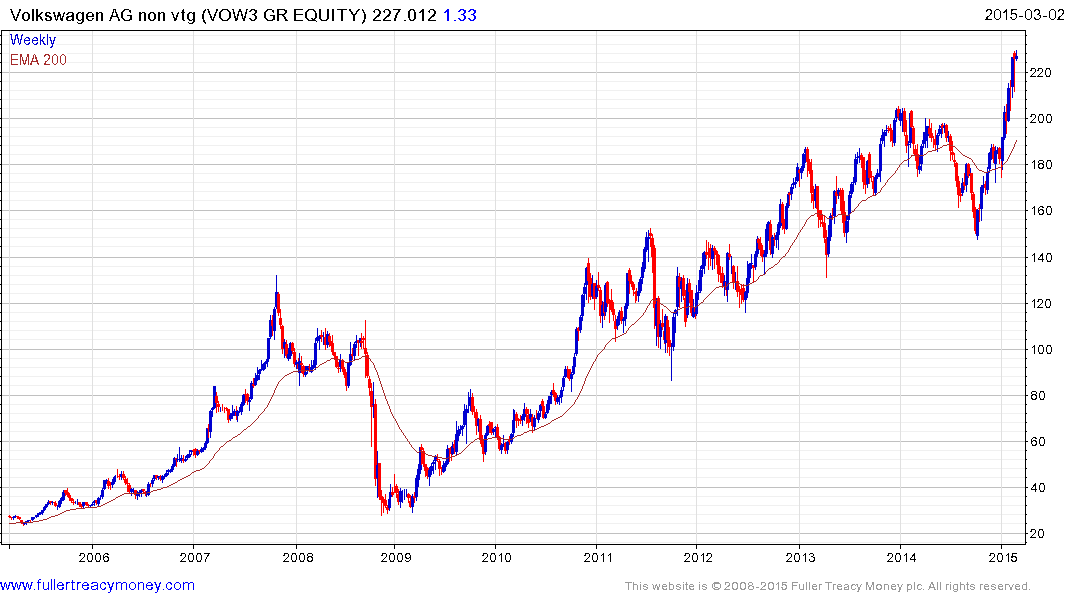Click the 2014 x-axis label
The image size is (1075, 600).
[x=902, y=557]
